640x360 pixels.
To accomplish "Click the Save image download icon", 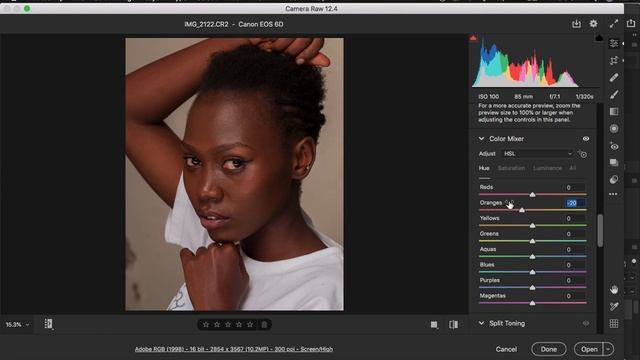I will click(x=576, y=24).
